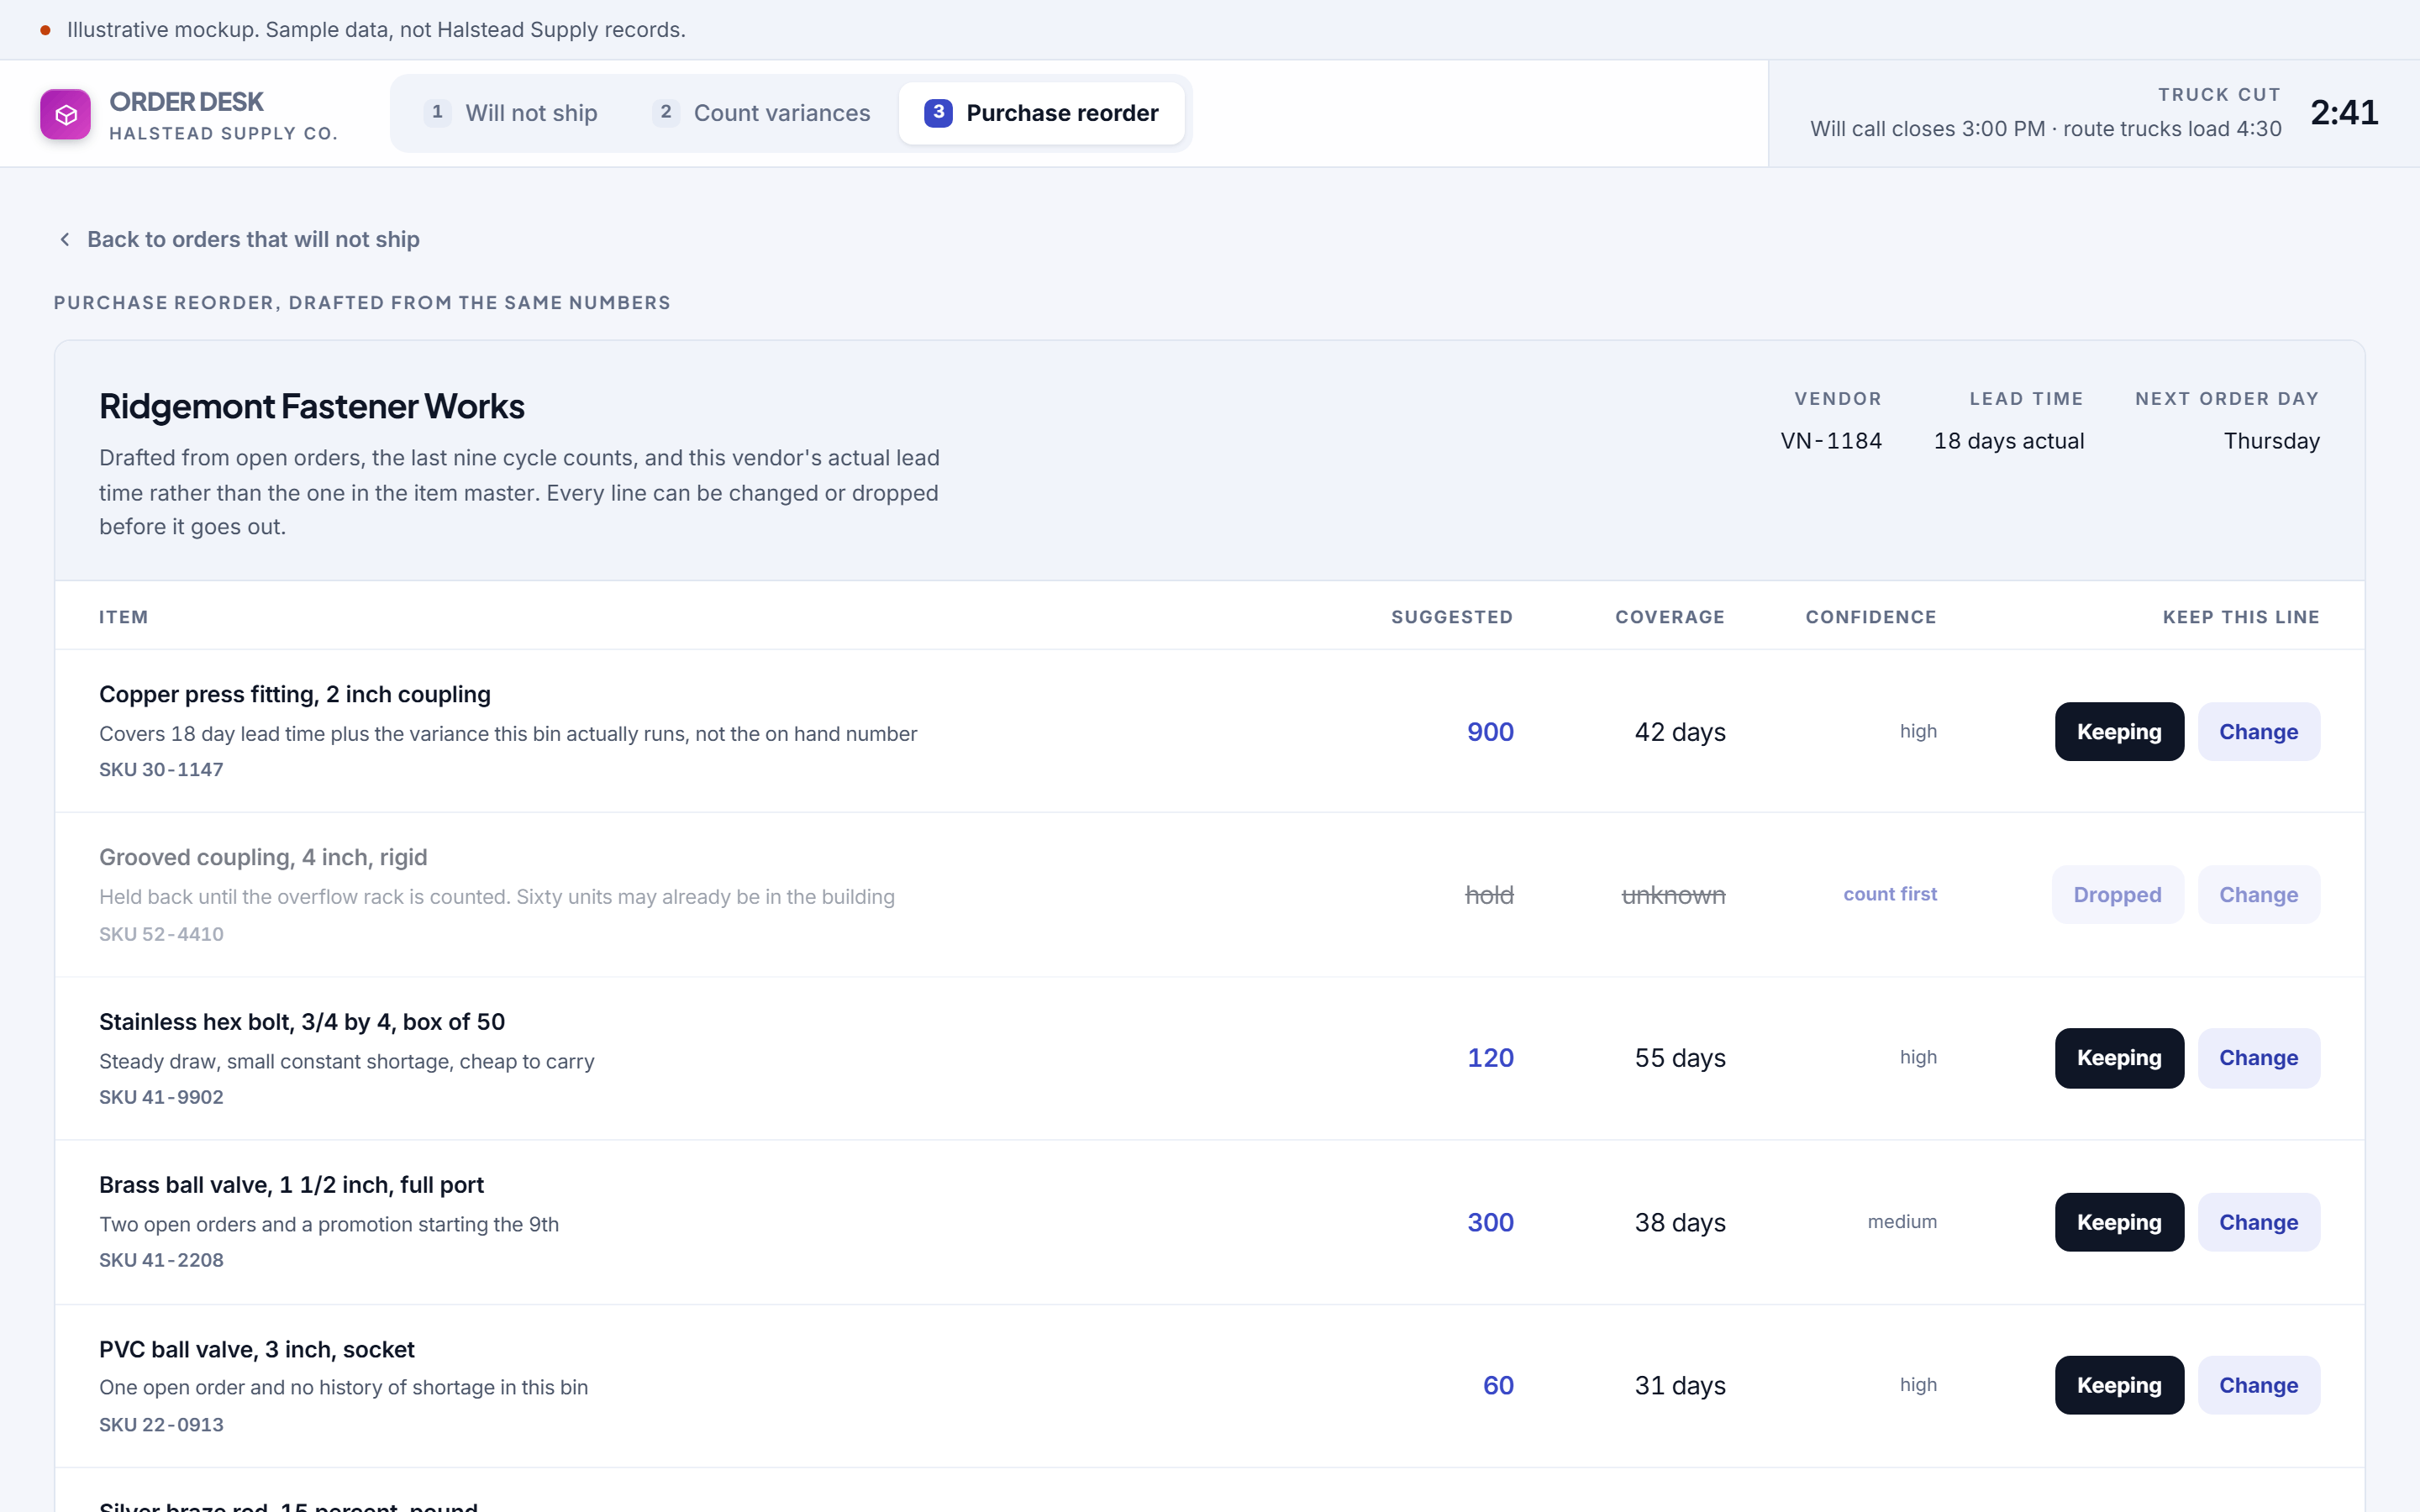Go back to orders that will not ship
The image size is (2420, 1512).
238,239
